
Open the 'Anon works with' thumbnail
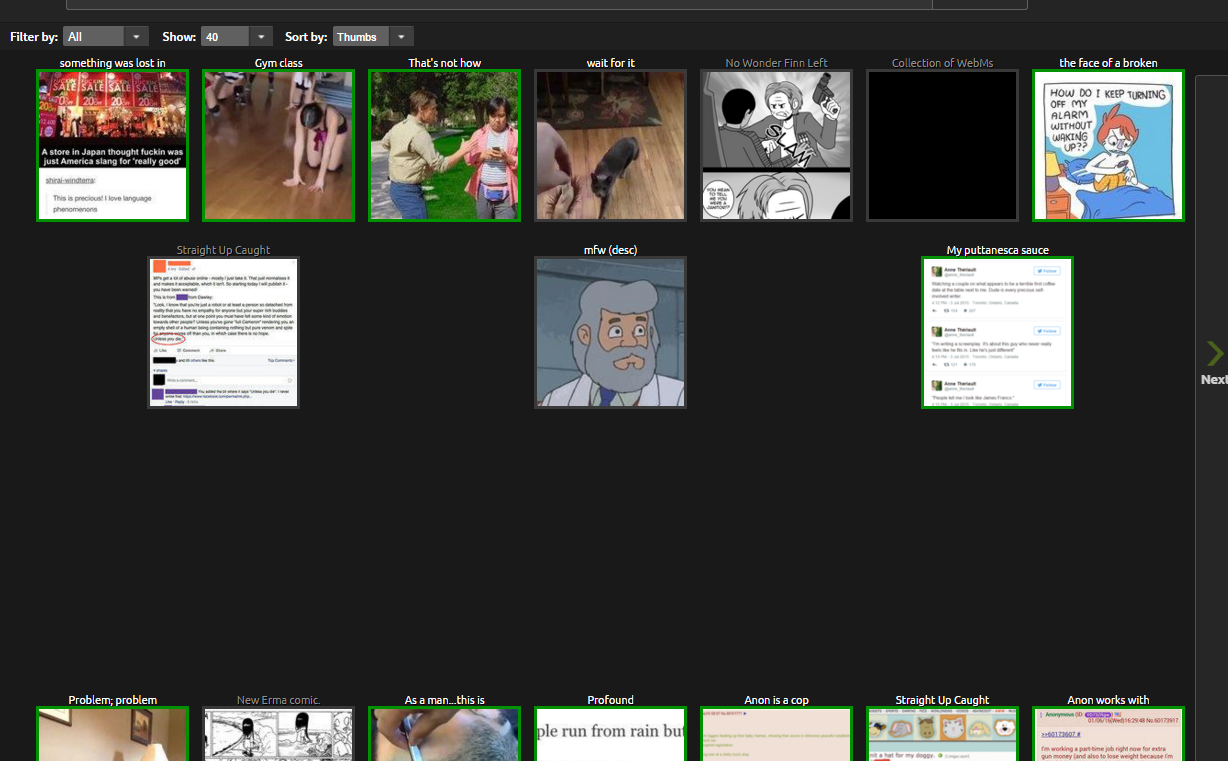(x=1108, y=734)
